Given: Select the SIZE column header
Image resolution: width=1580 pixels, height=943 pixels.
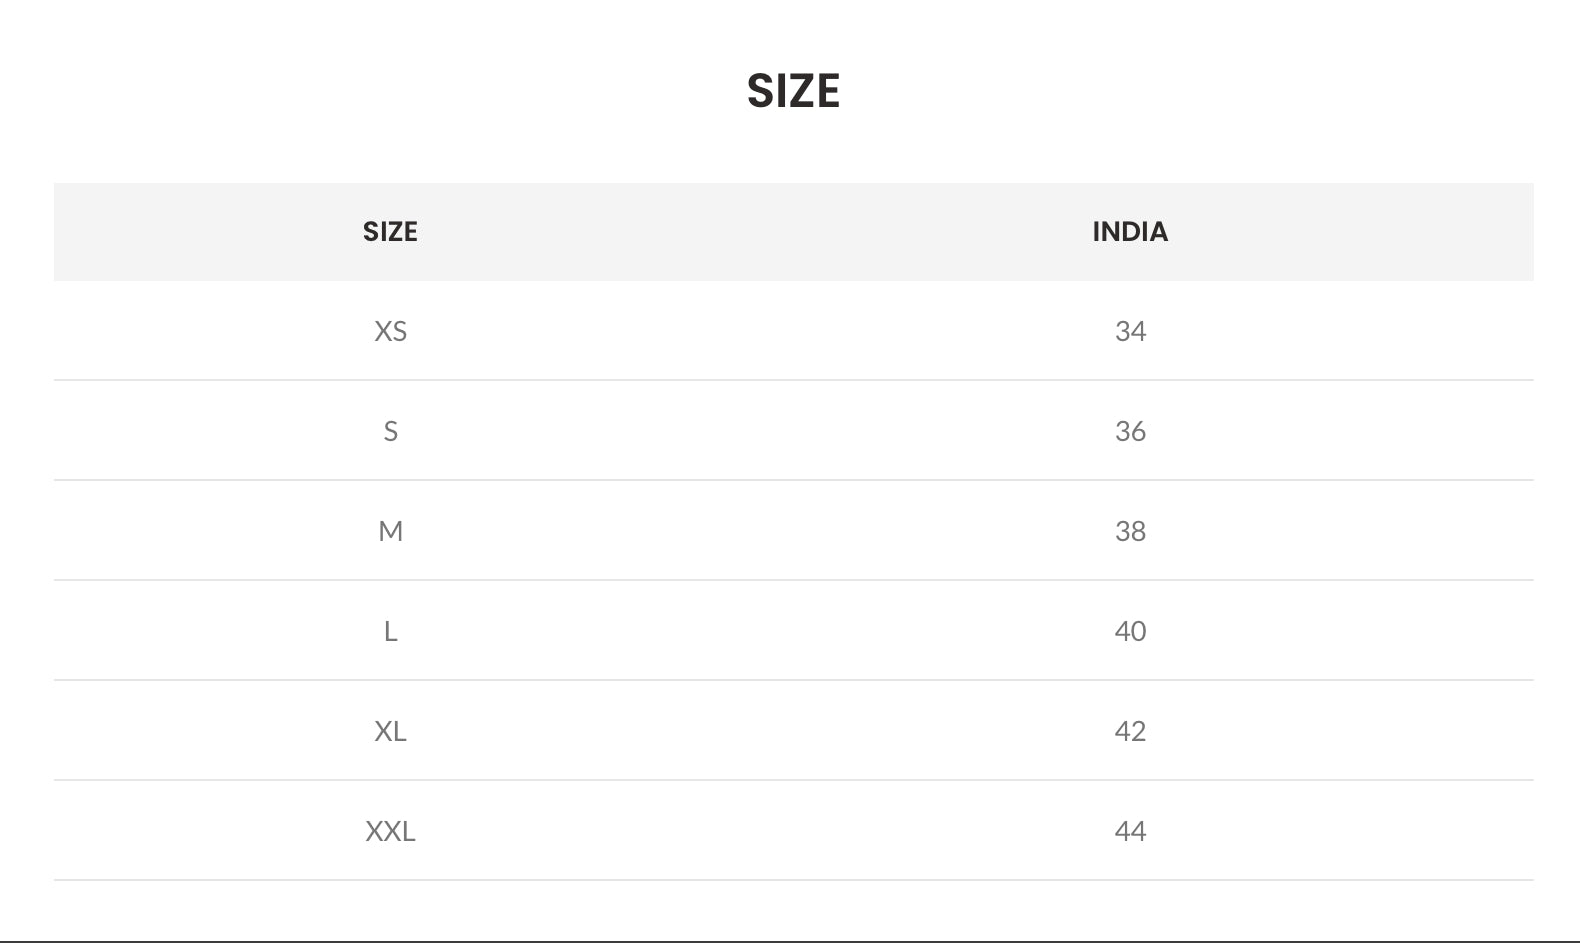Looking at the screenshot, I should tap(390, 232).
